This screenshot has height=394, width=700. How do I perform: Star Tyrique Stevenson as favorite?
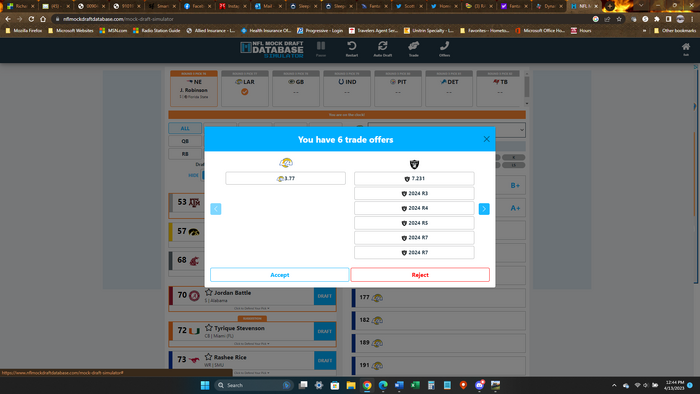point(208,328)
